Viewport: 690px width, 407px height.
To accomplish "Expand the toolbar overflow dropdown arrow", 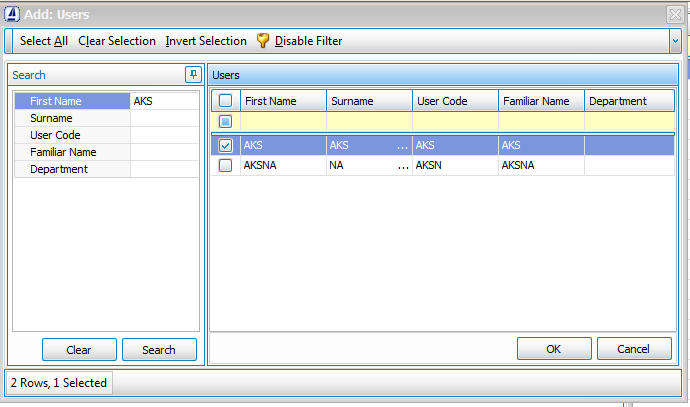I will pos(675,41).
